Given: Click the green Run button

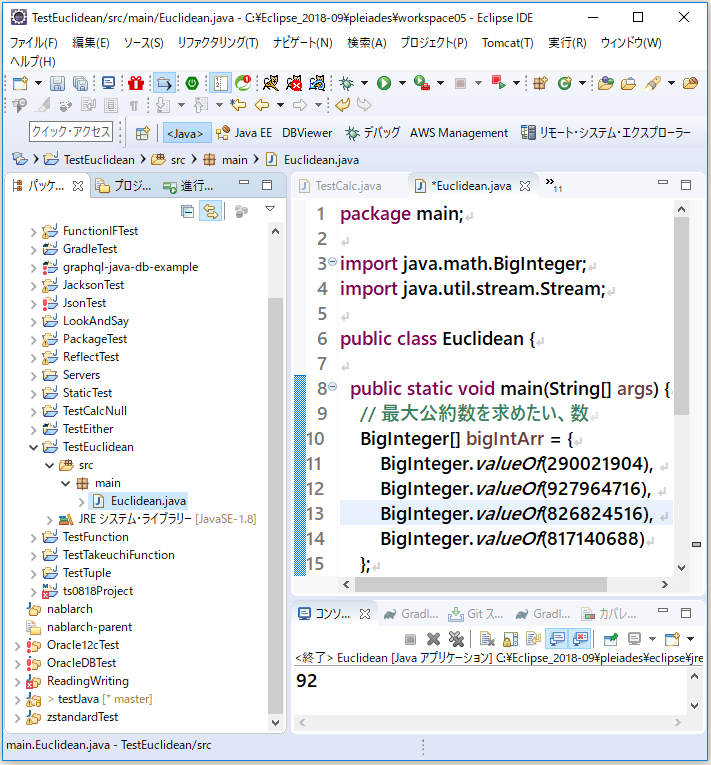Looking at the screenshot, I should pyautogui.click(x=384, y=83).
